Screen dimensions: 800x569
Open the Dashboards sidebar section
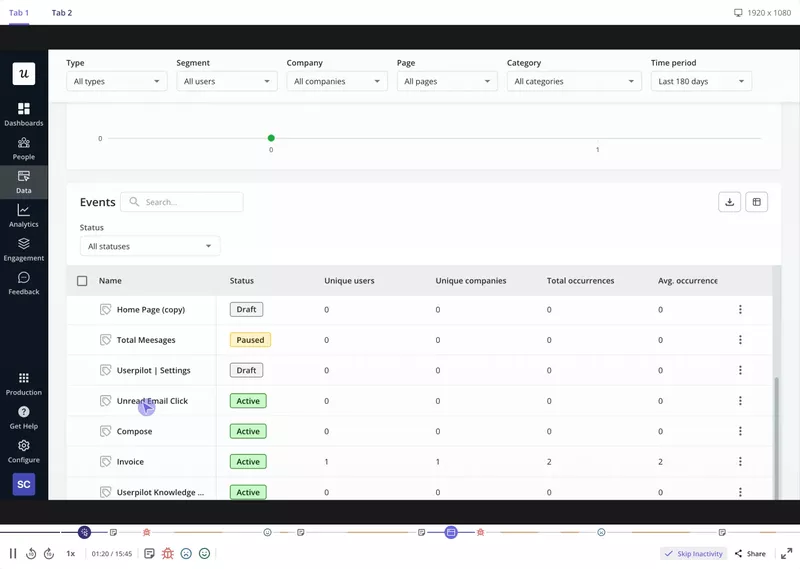[23, 114]
